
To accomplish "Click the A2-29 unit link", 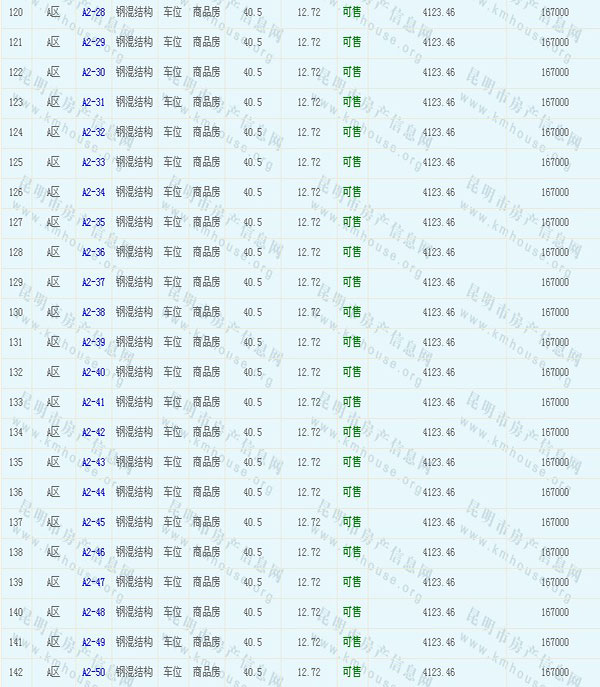I will [x=93, y=42].
